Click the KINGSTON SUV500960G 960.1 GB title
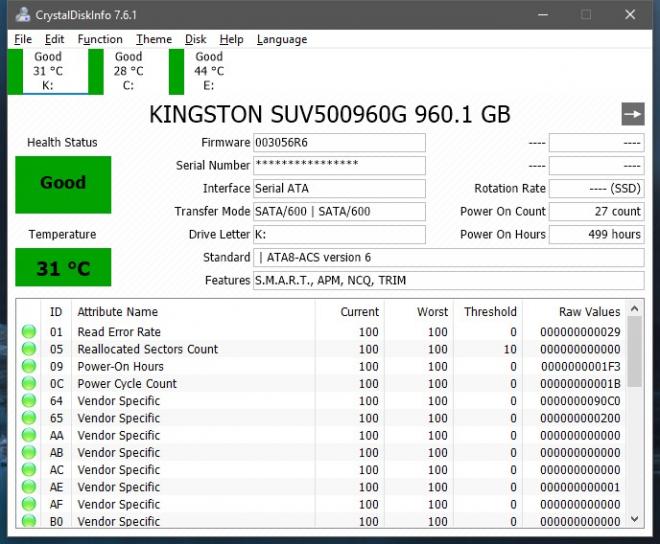Image resolution: width=660 pixels, height=544 pixels. point(330,114)
